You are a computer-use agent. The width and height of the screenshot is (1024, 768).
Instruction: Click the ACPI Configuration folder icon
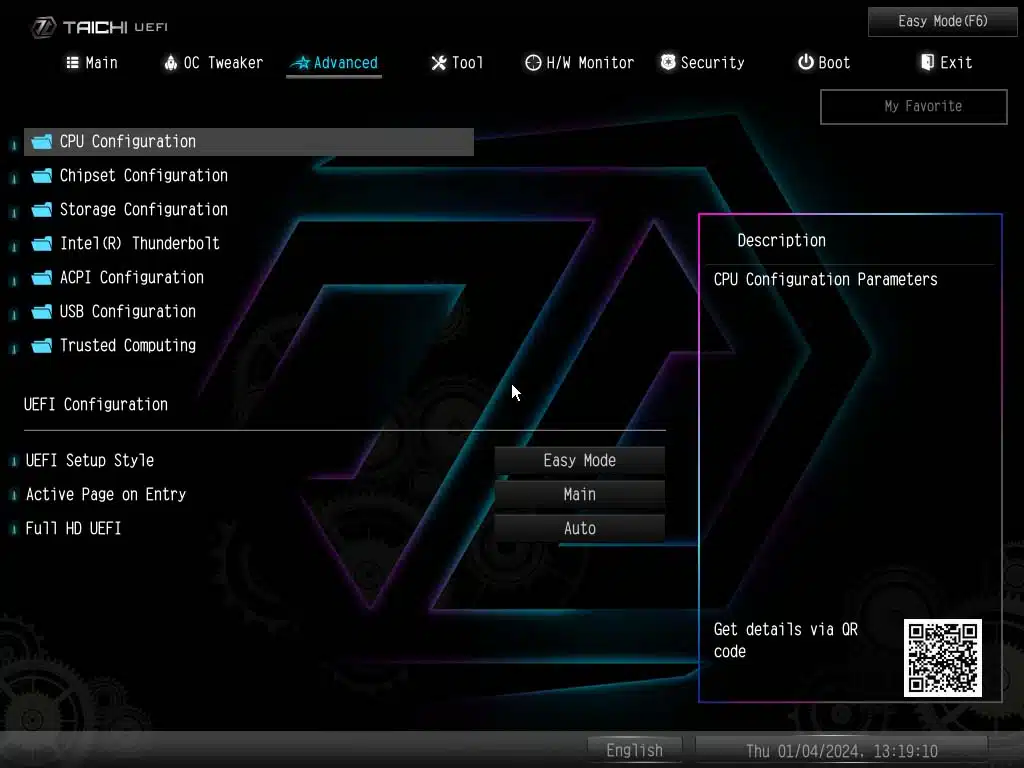(42, 278)
